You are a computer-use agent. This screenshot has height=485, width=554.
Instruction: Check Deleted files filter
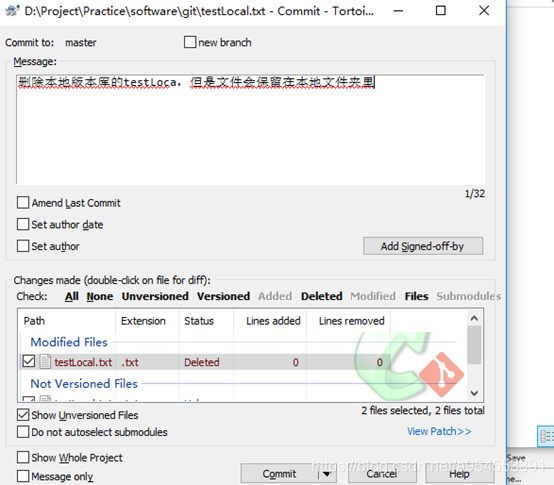322,296
